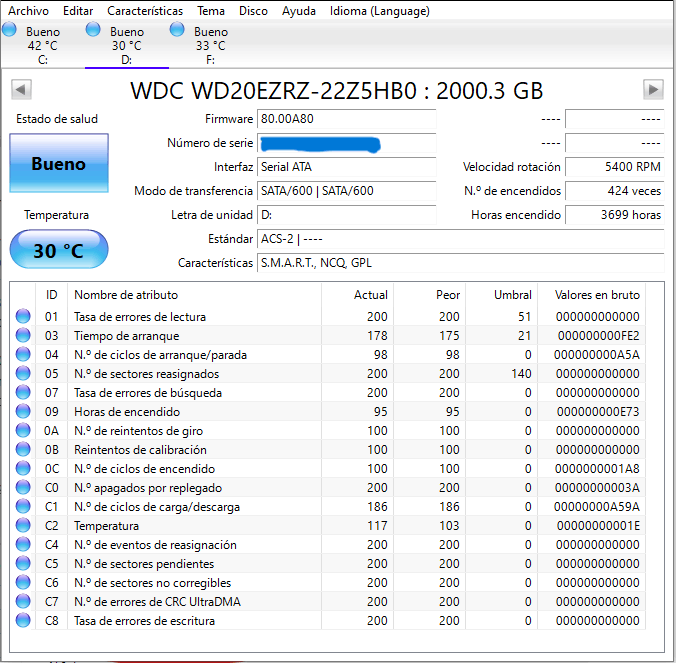Screen dimensions: 676x663
Task: Open the Características menu
Action: point(145,11)
